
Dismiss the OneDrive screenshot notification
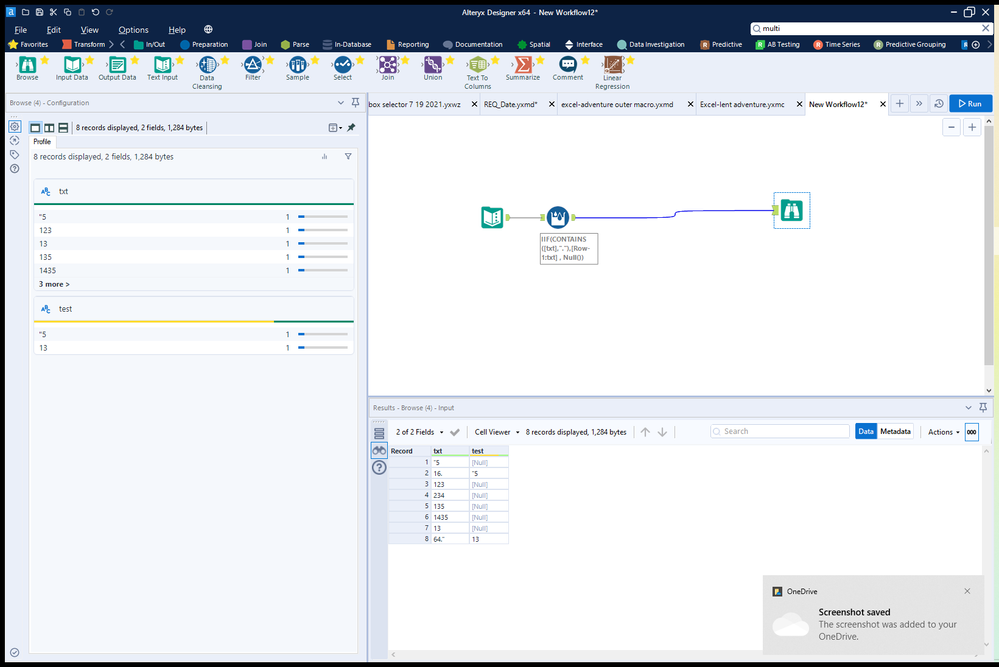(967, 591)
